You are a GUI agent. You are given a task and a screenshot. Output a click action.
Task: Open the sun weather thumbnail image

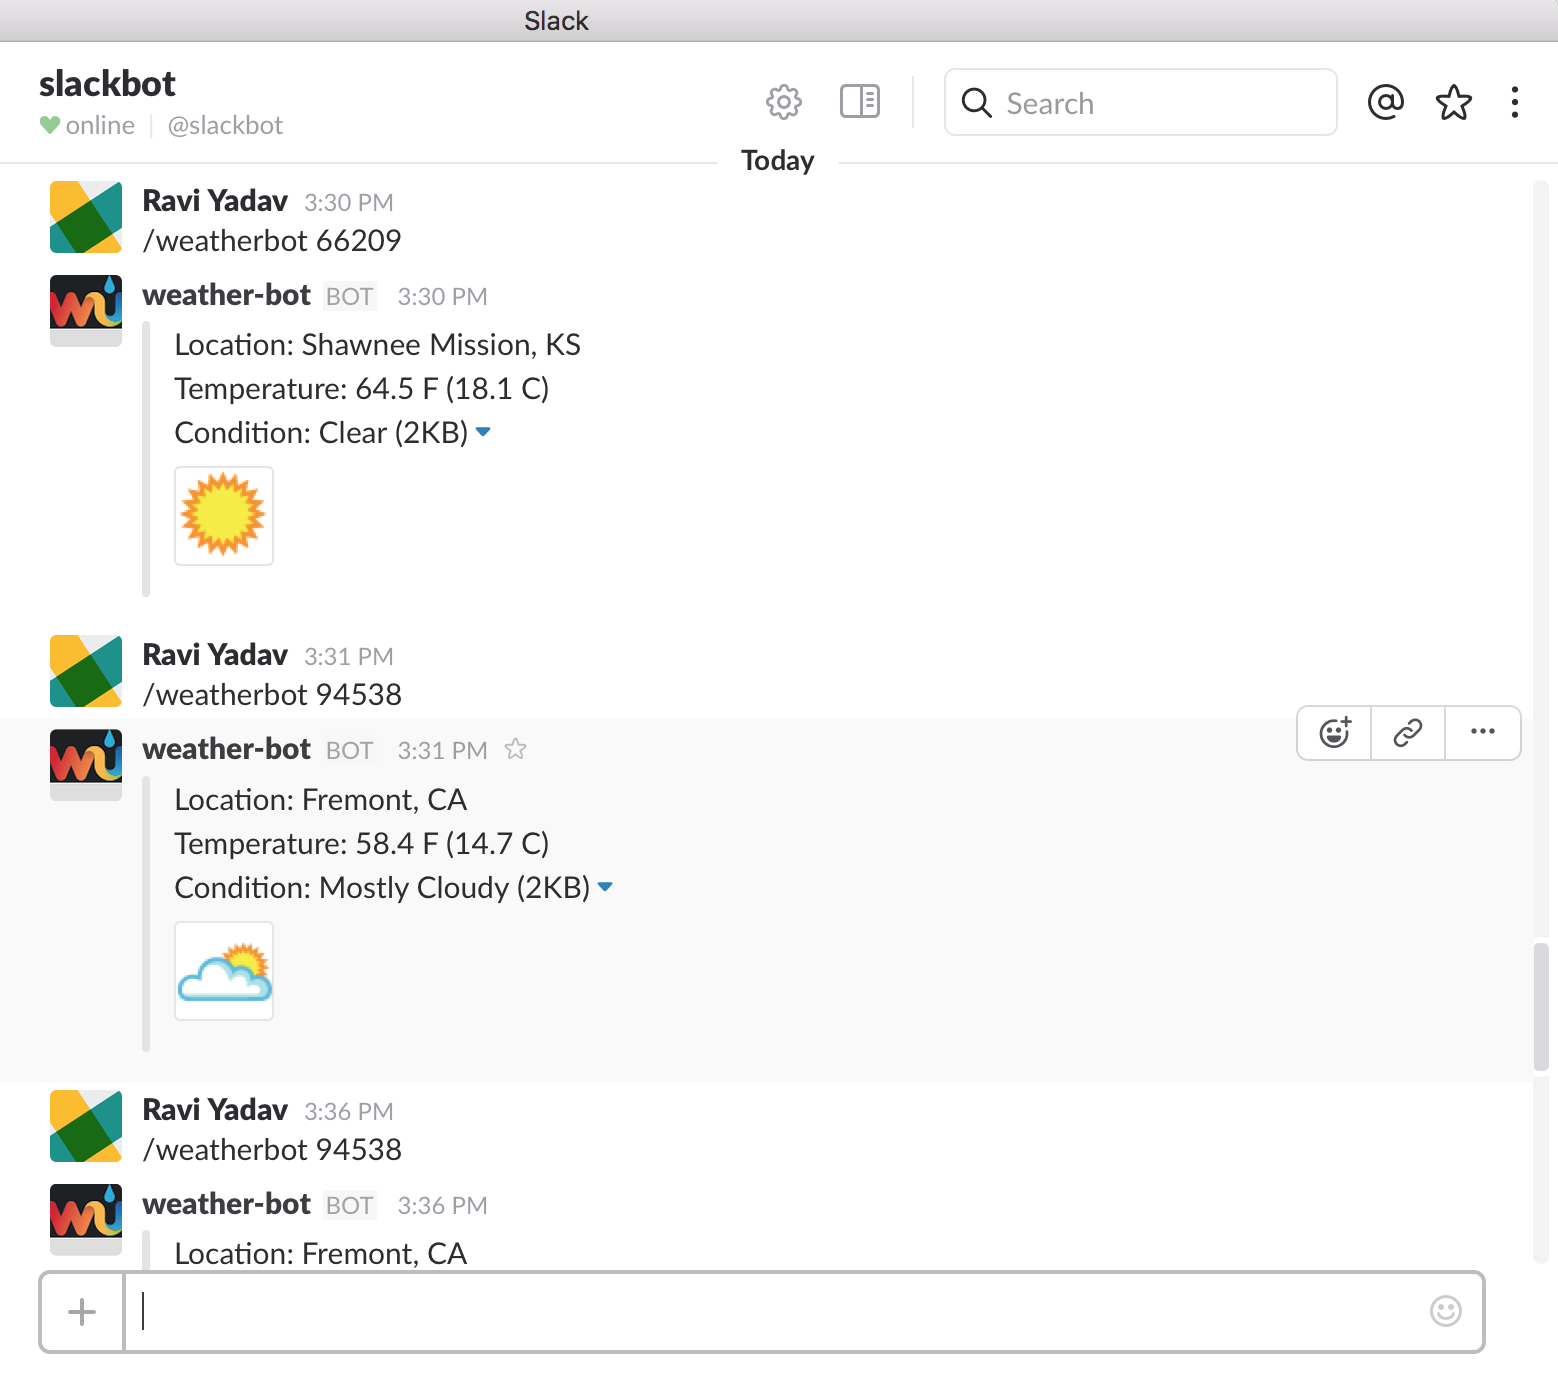224,516
